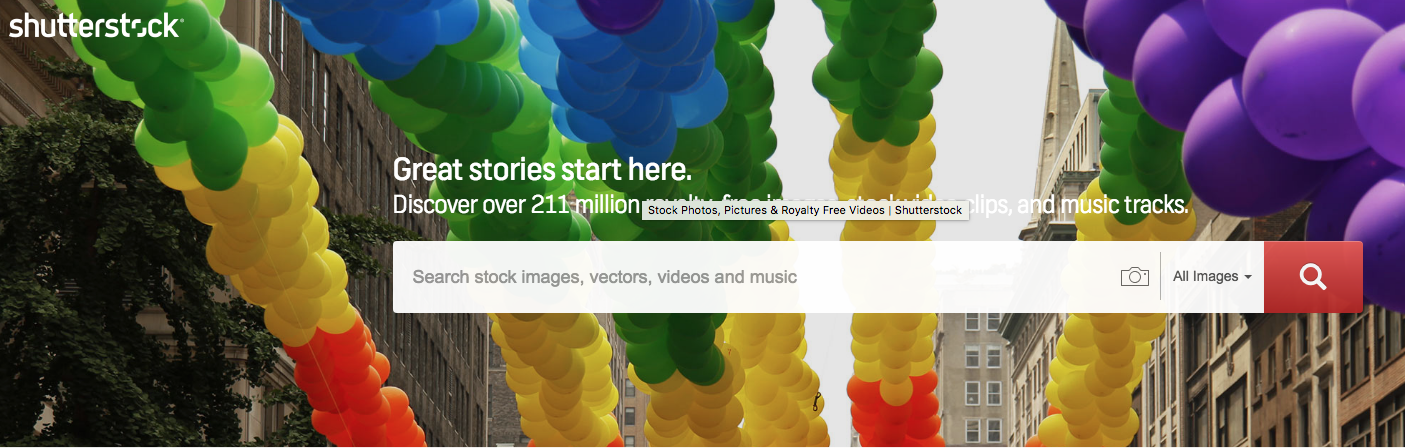Click the "Stock Photos, Pictures & Royalty Free Videos" tooltip
This screenshot has height=448, width=1405.
pos(805,210)
